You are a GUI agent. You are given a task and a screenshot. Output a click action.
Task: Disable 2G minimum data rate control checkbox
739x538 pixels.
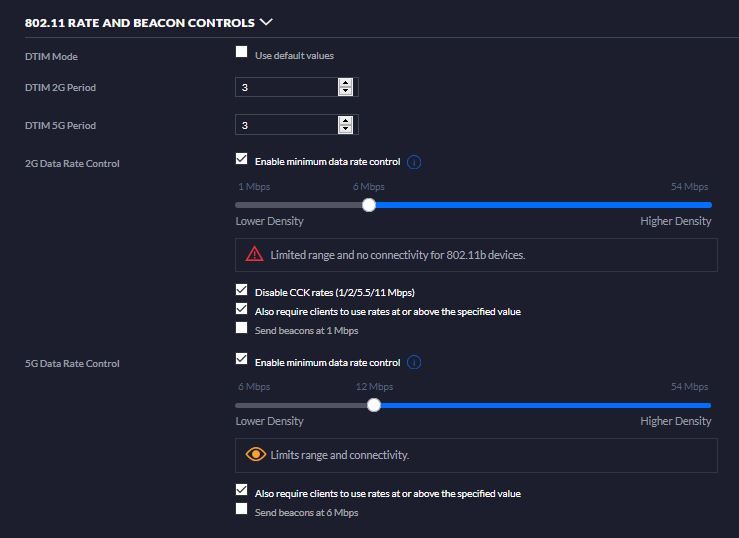point(241,159)
